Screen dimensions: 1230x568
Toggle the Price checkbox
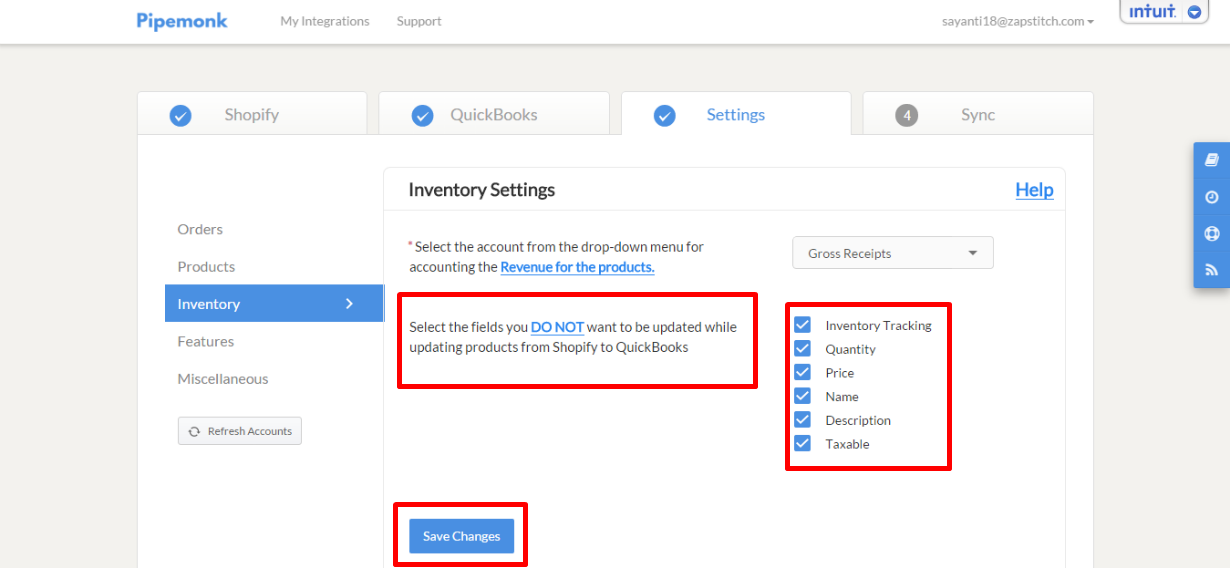point(802,372)
